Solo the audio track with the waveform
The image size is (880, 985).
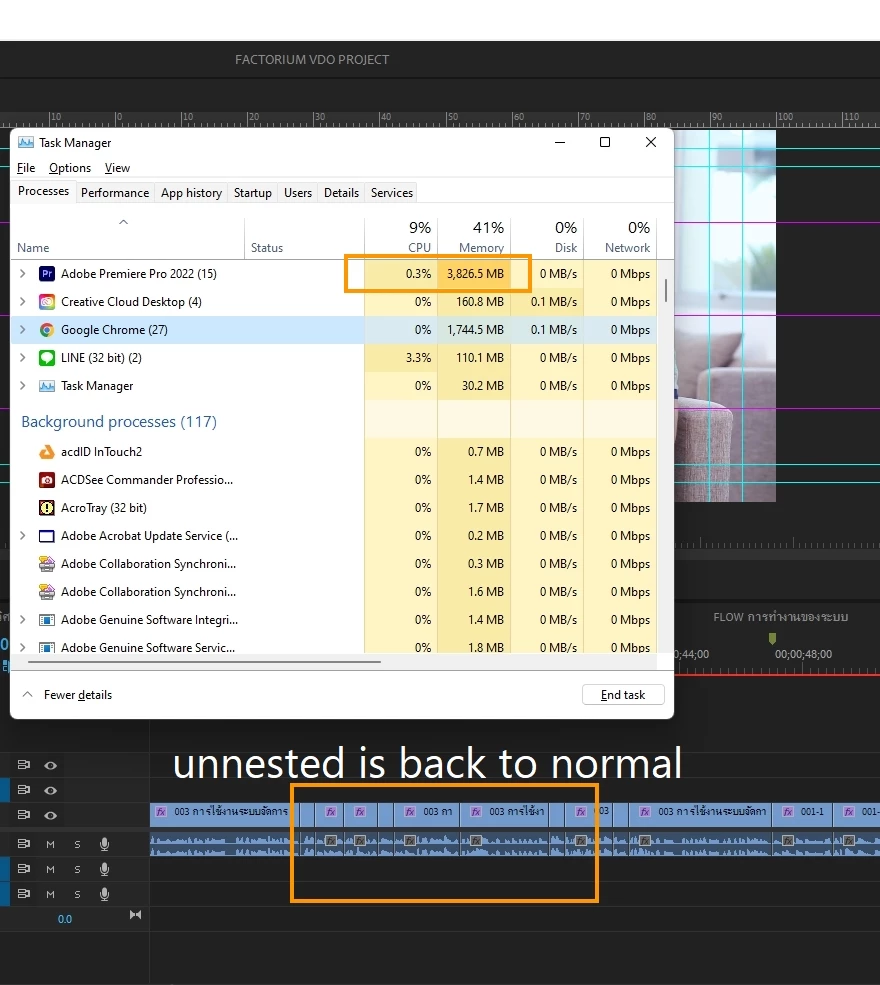(x=77, y=844)
